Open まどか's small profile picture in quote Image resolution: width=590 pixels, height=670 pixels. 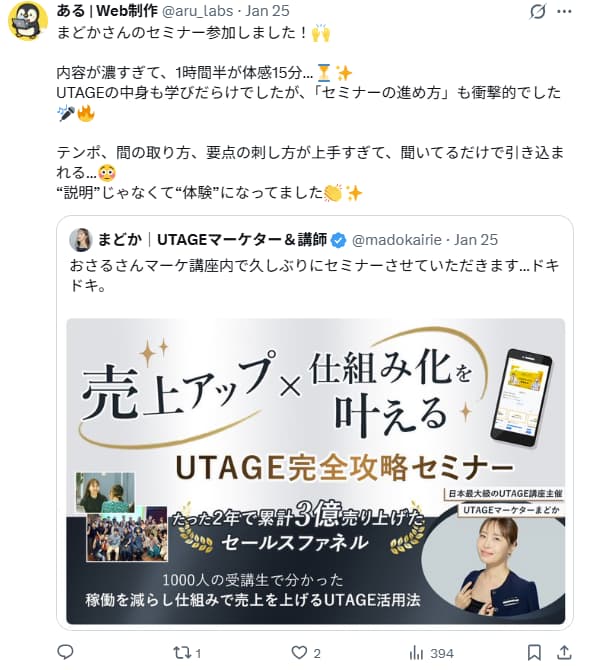(81, 240)
